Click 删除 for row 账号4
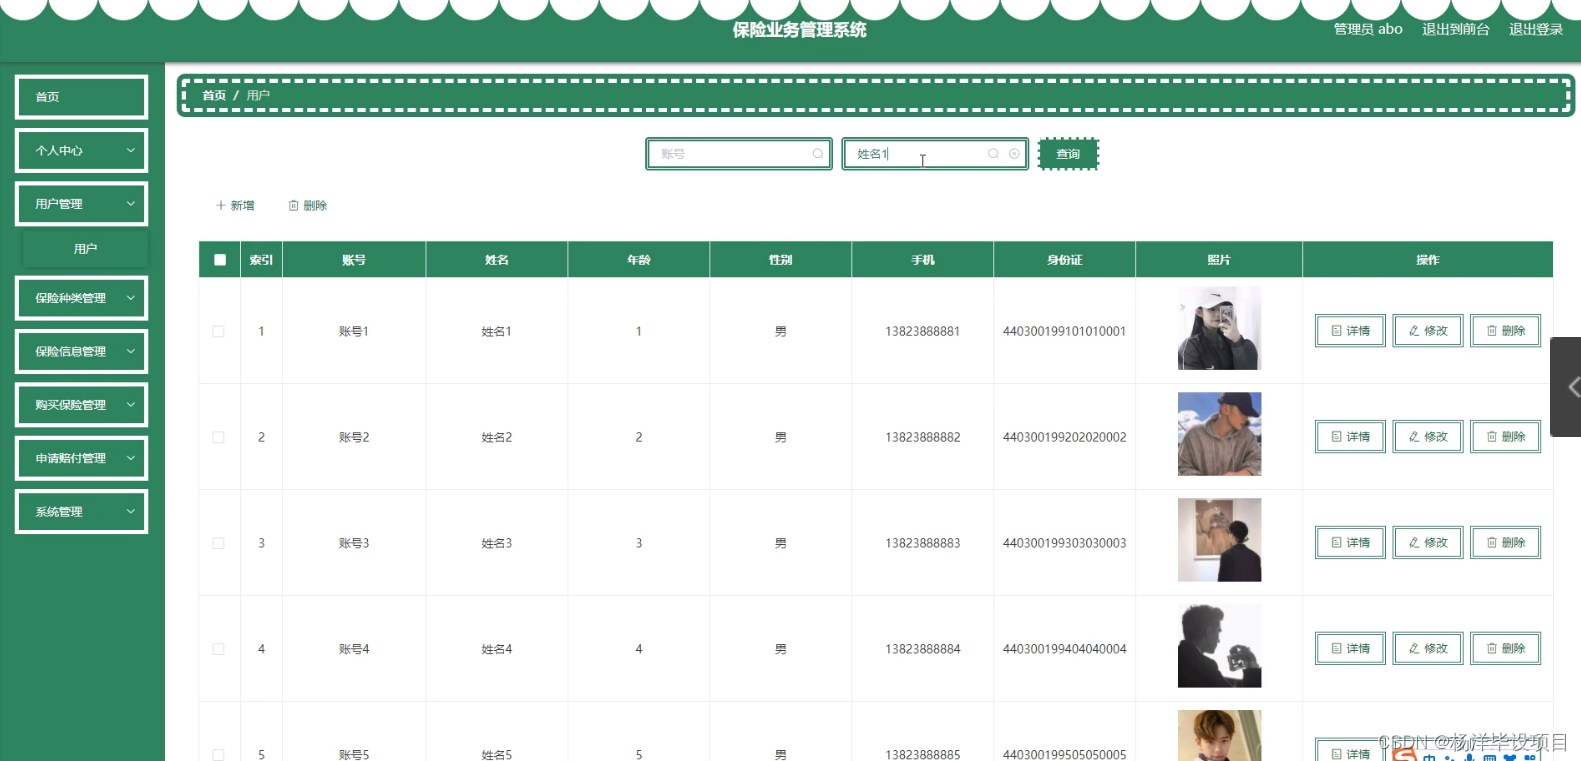This screenshot has width=1581, height=761. 1505,649
